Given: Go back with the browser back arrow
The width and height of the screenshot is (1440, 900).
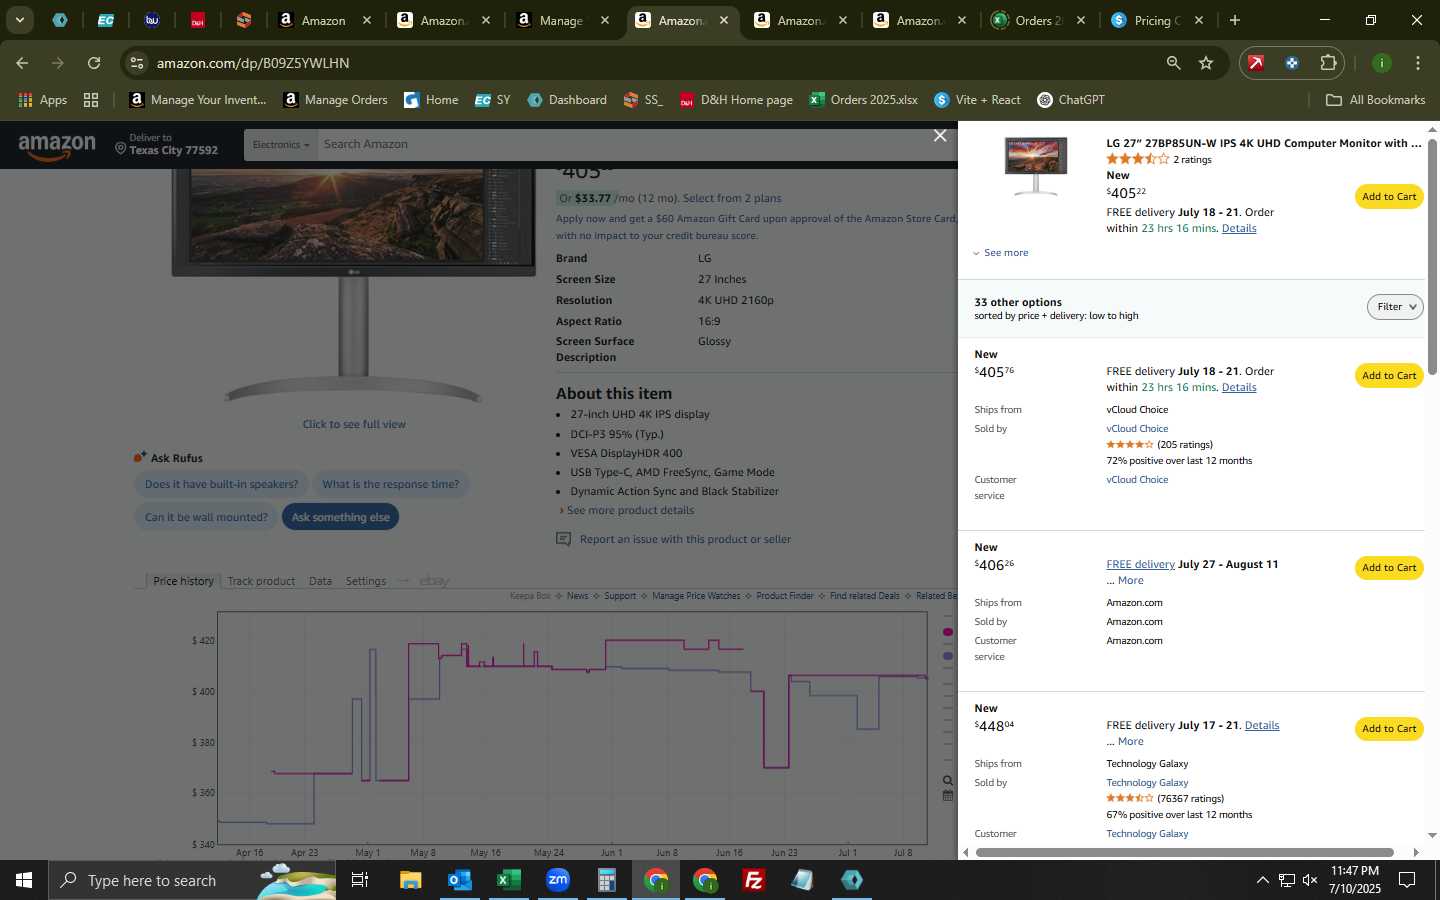Looking at the screenshot, I should click(x=22, y=63).
